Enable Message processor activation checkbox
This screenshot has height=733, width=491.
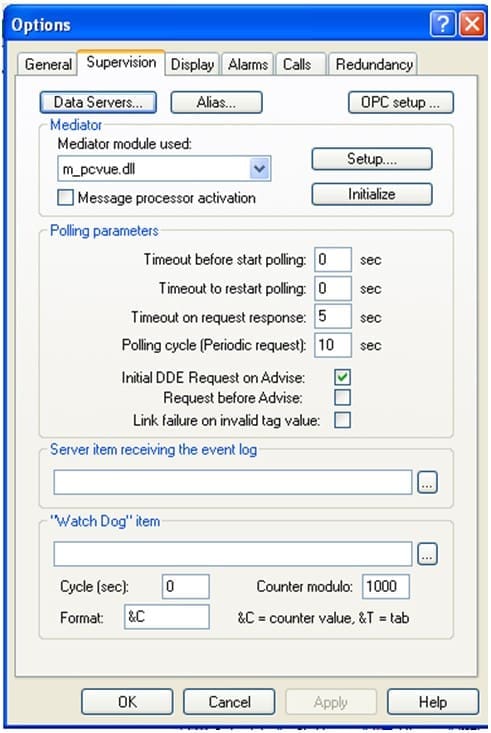(x=65, y=197)
